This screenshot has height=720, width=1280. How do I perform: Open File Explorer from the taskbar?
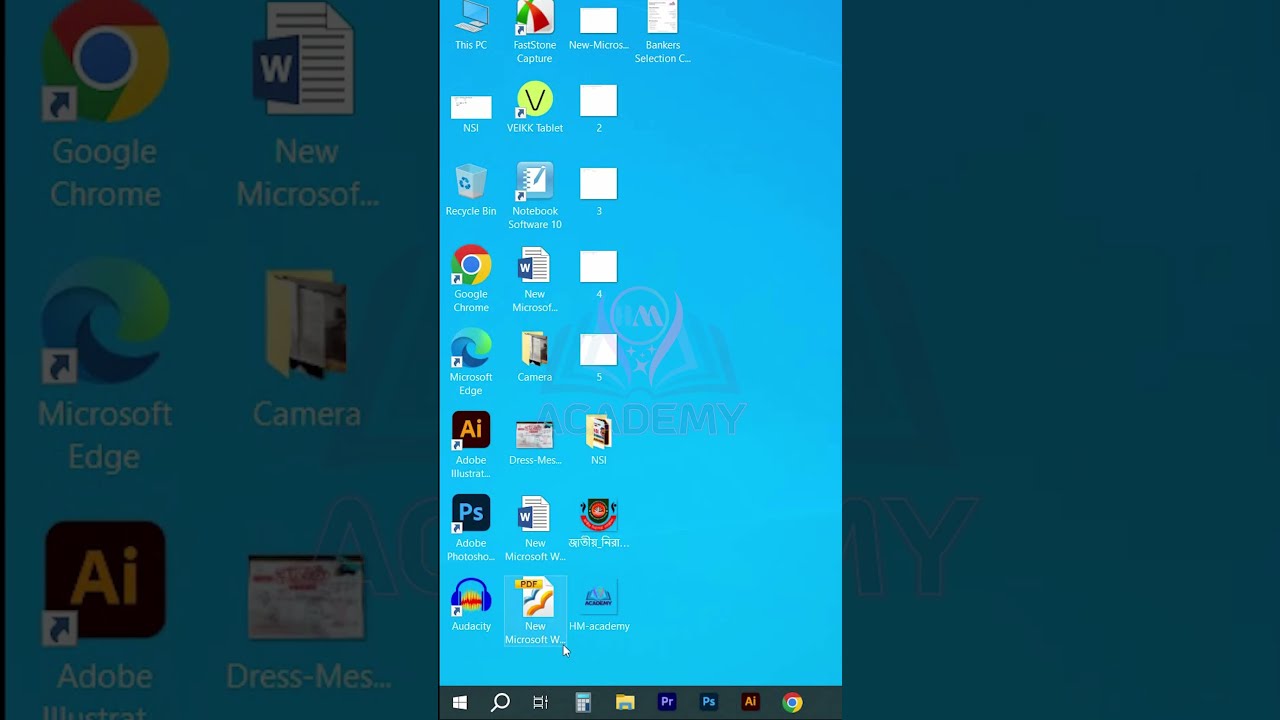click(x=625, y=702)
